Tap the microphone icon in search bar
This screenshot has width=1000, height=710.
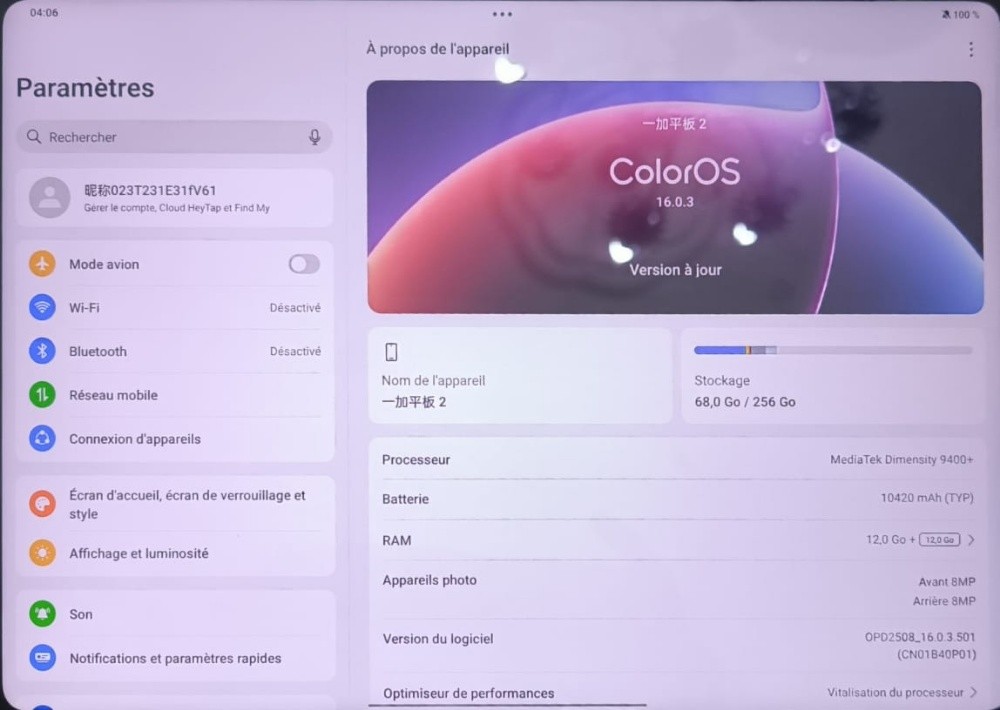(314, 137)
